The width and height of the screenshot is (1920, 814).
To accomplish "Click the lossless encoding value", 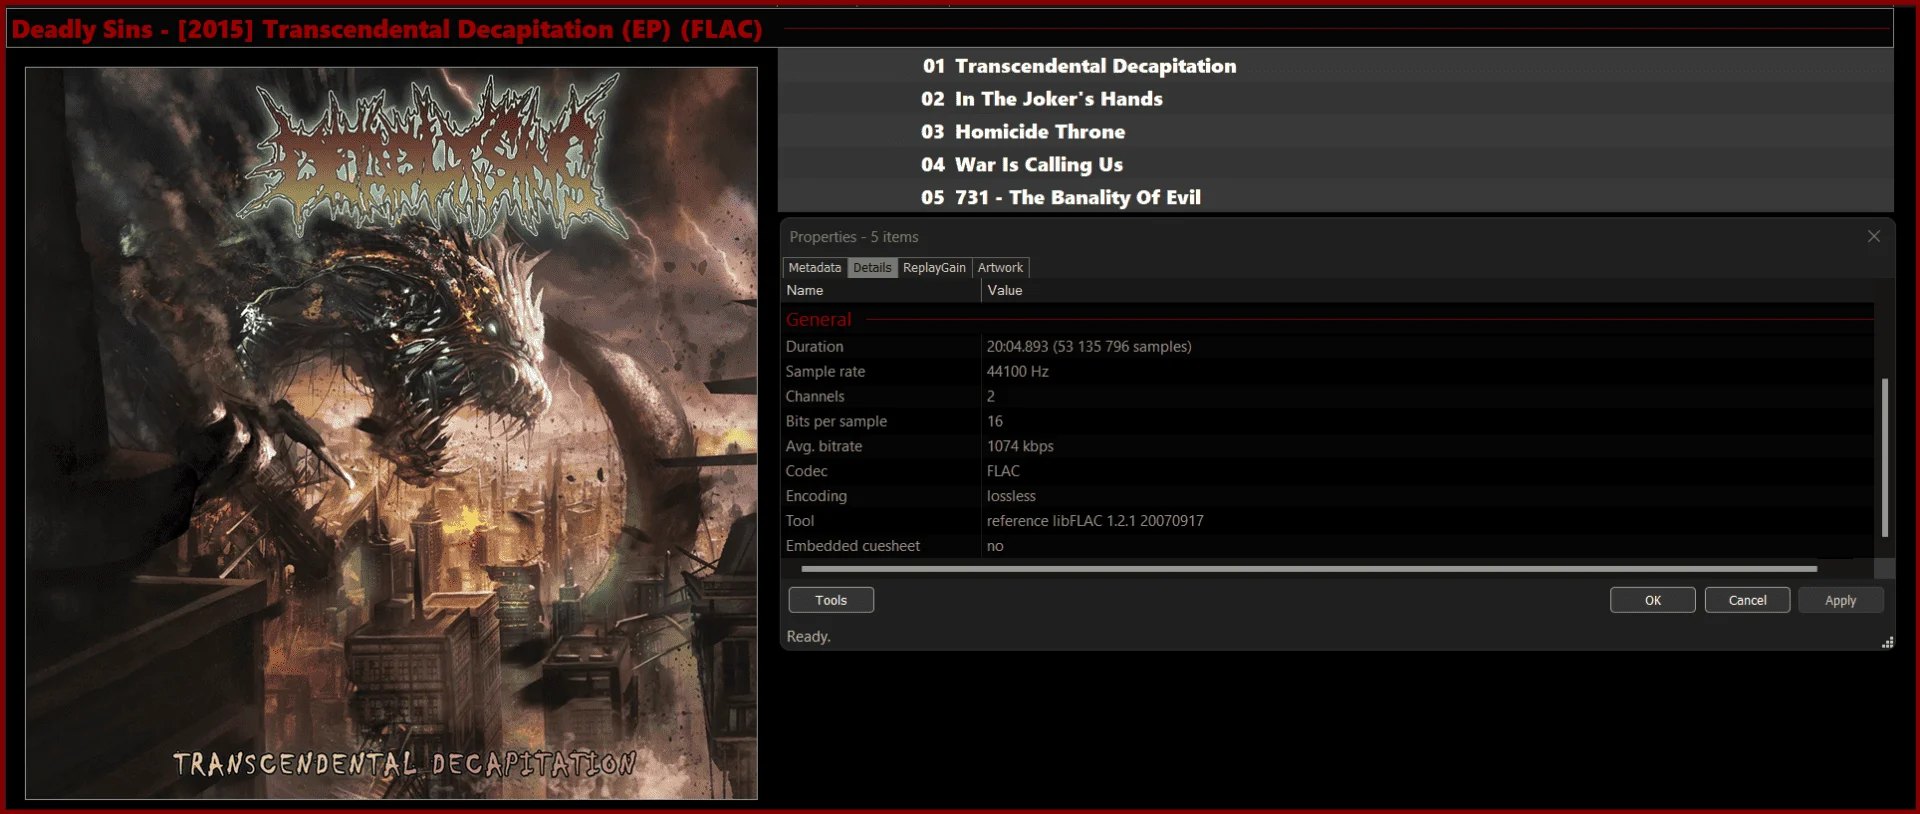I will [1011, 496].
